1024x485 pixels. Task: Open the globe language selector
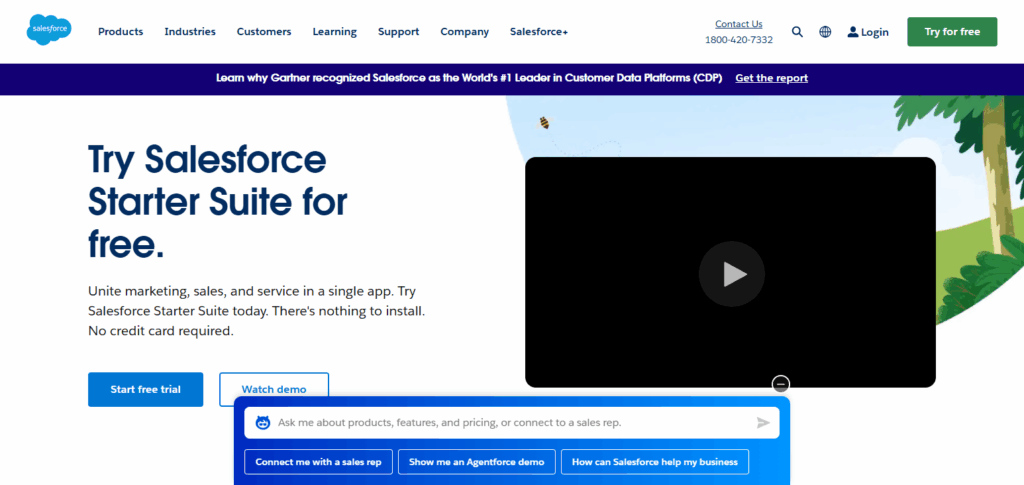(x=825, y=32)
